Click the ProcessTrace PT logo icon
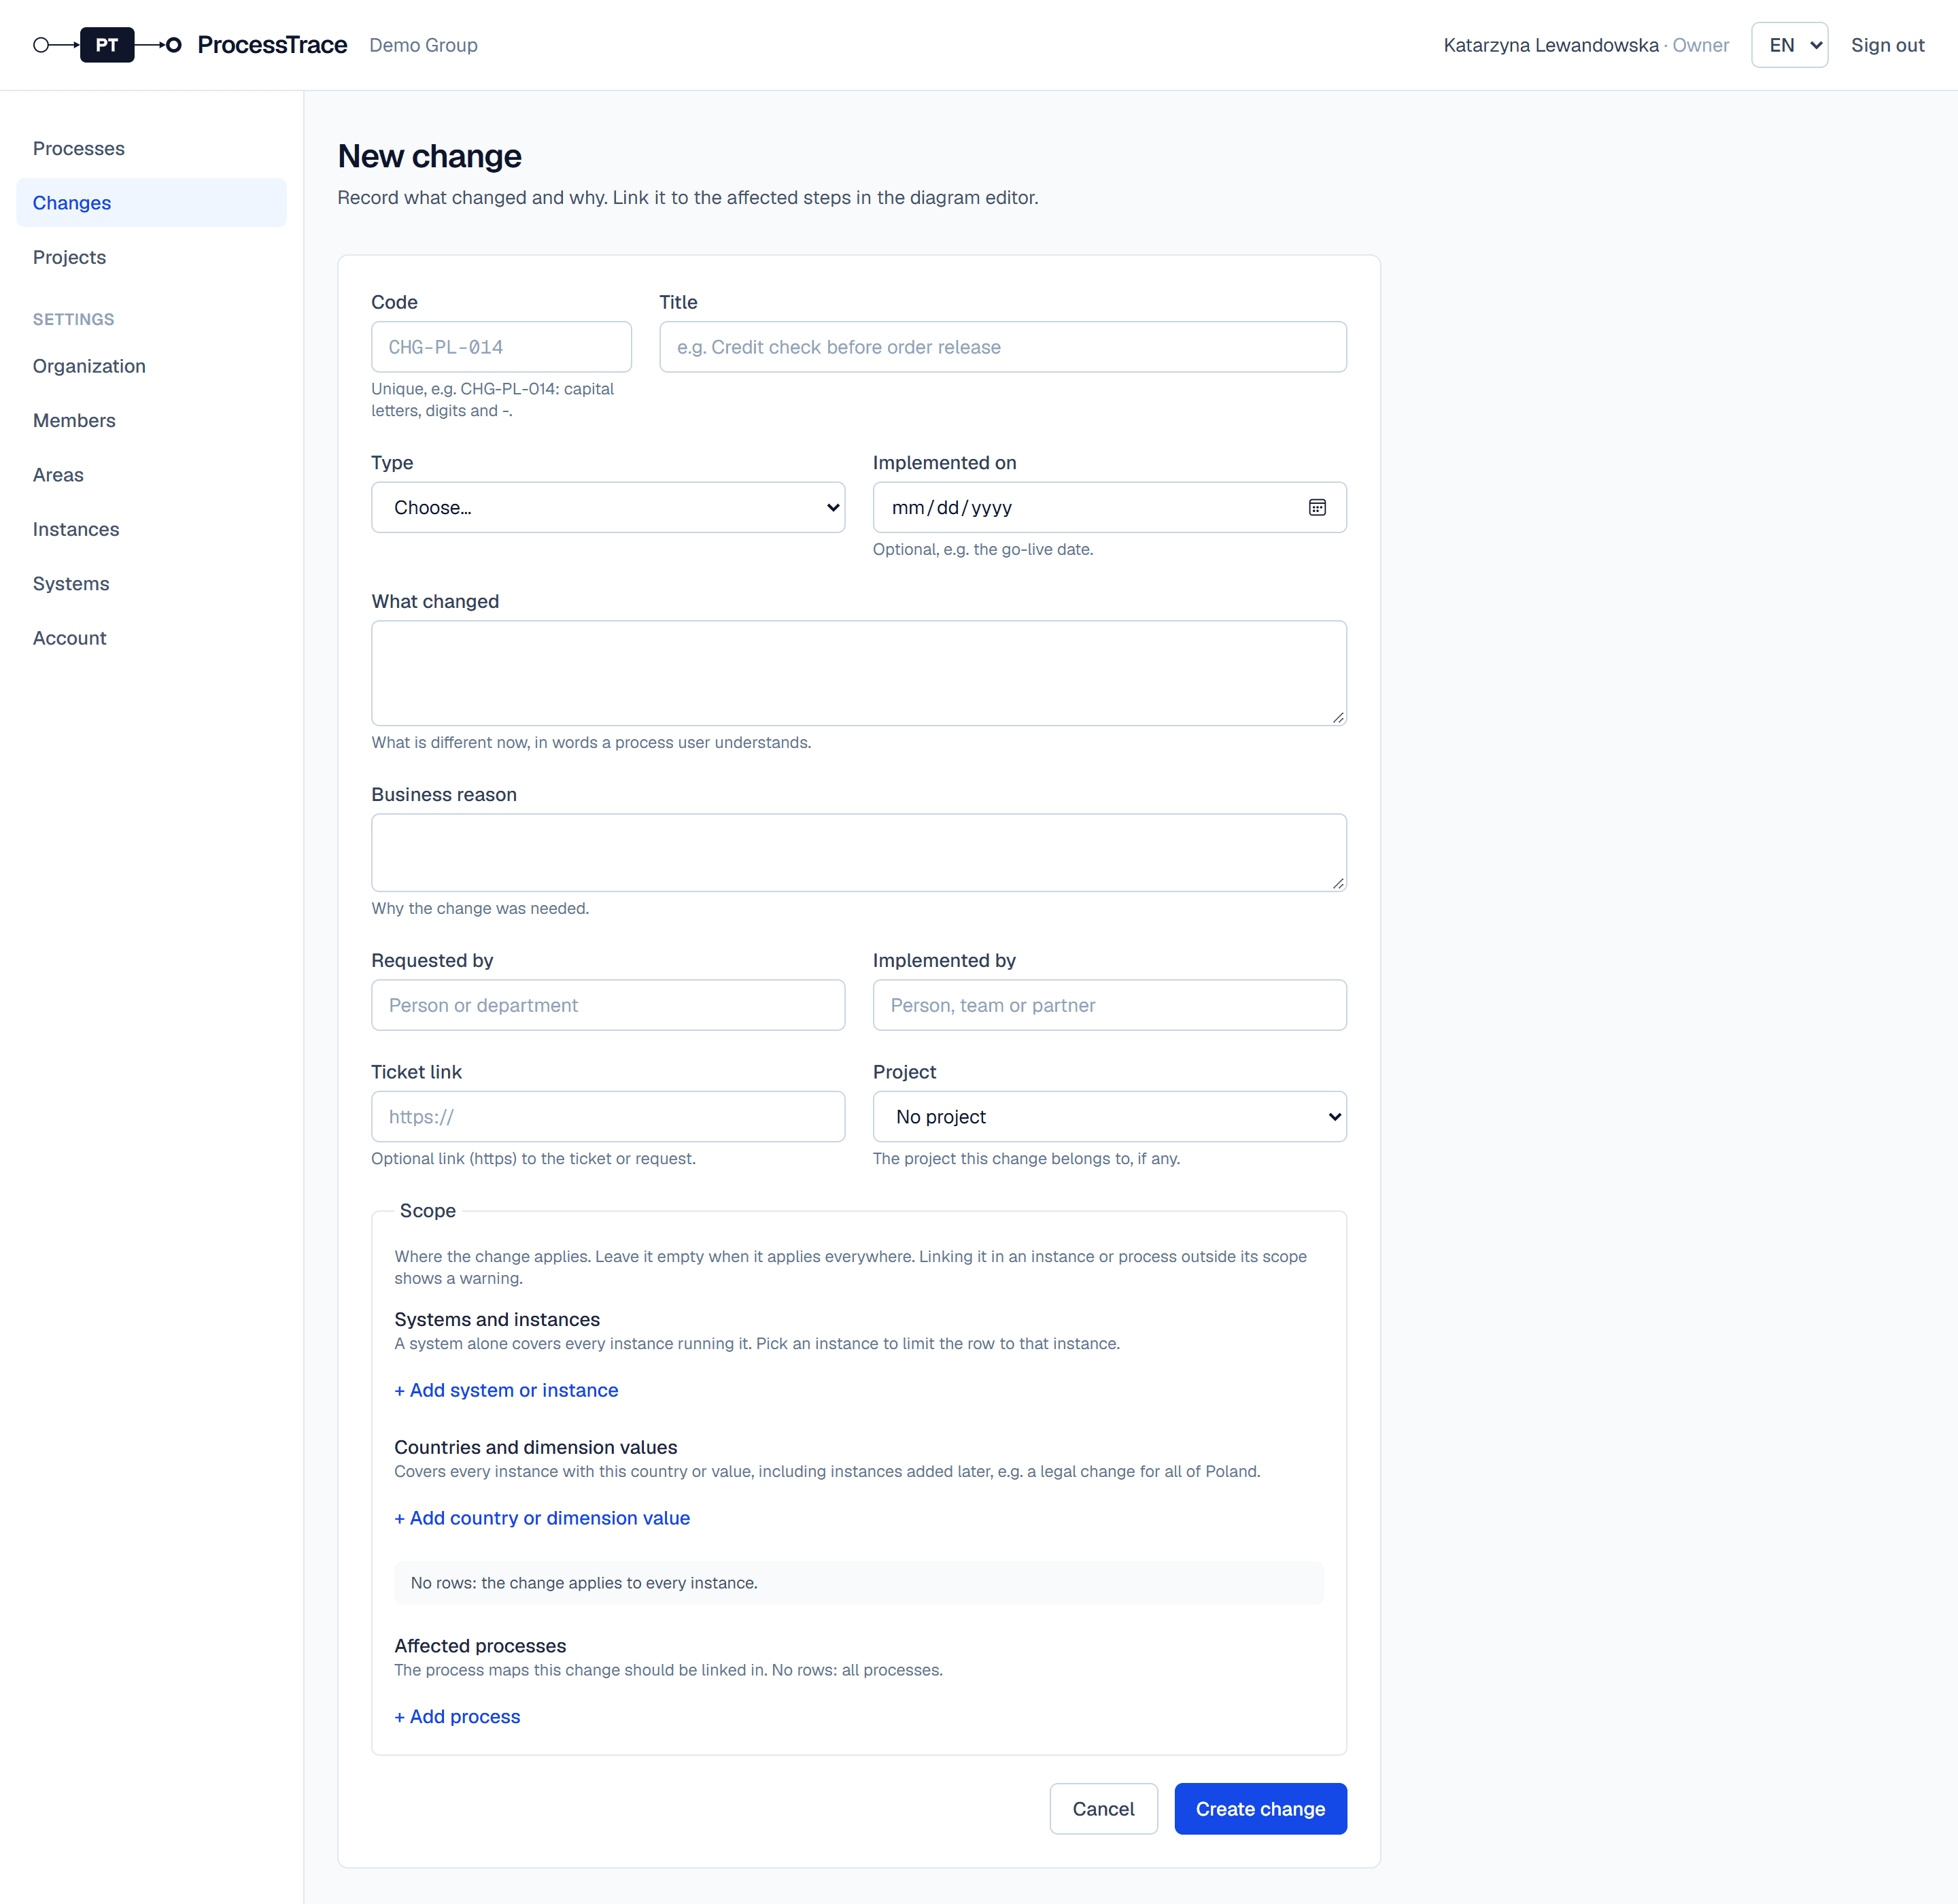The height and width of the screenshot is (1904, 1958). coord(107,45)
